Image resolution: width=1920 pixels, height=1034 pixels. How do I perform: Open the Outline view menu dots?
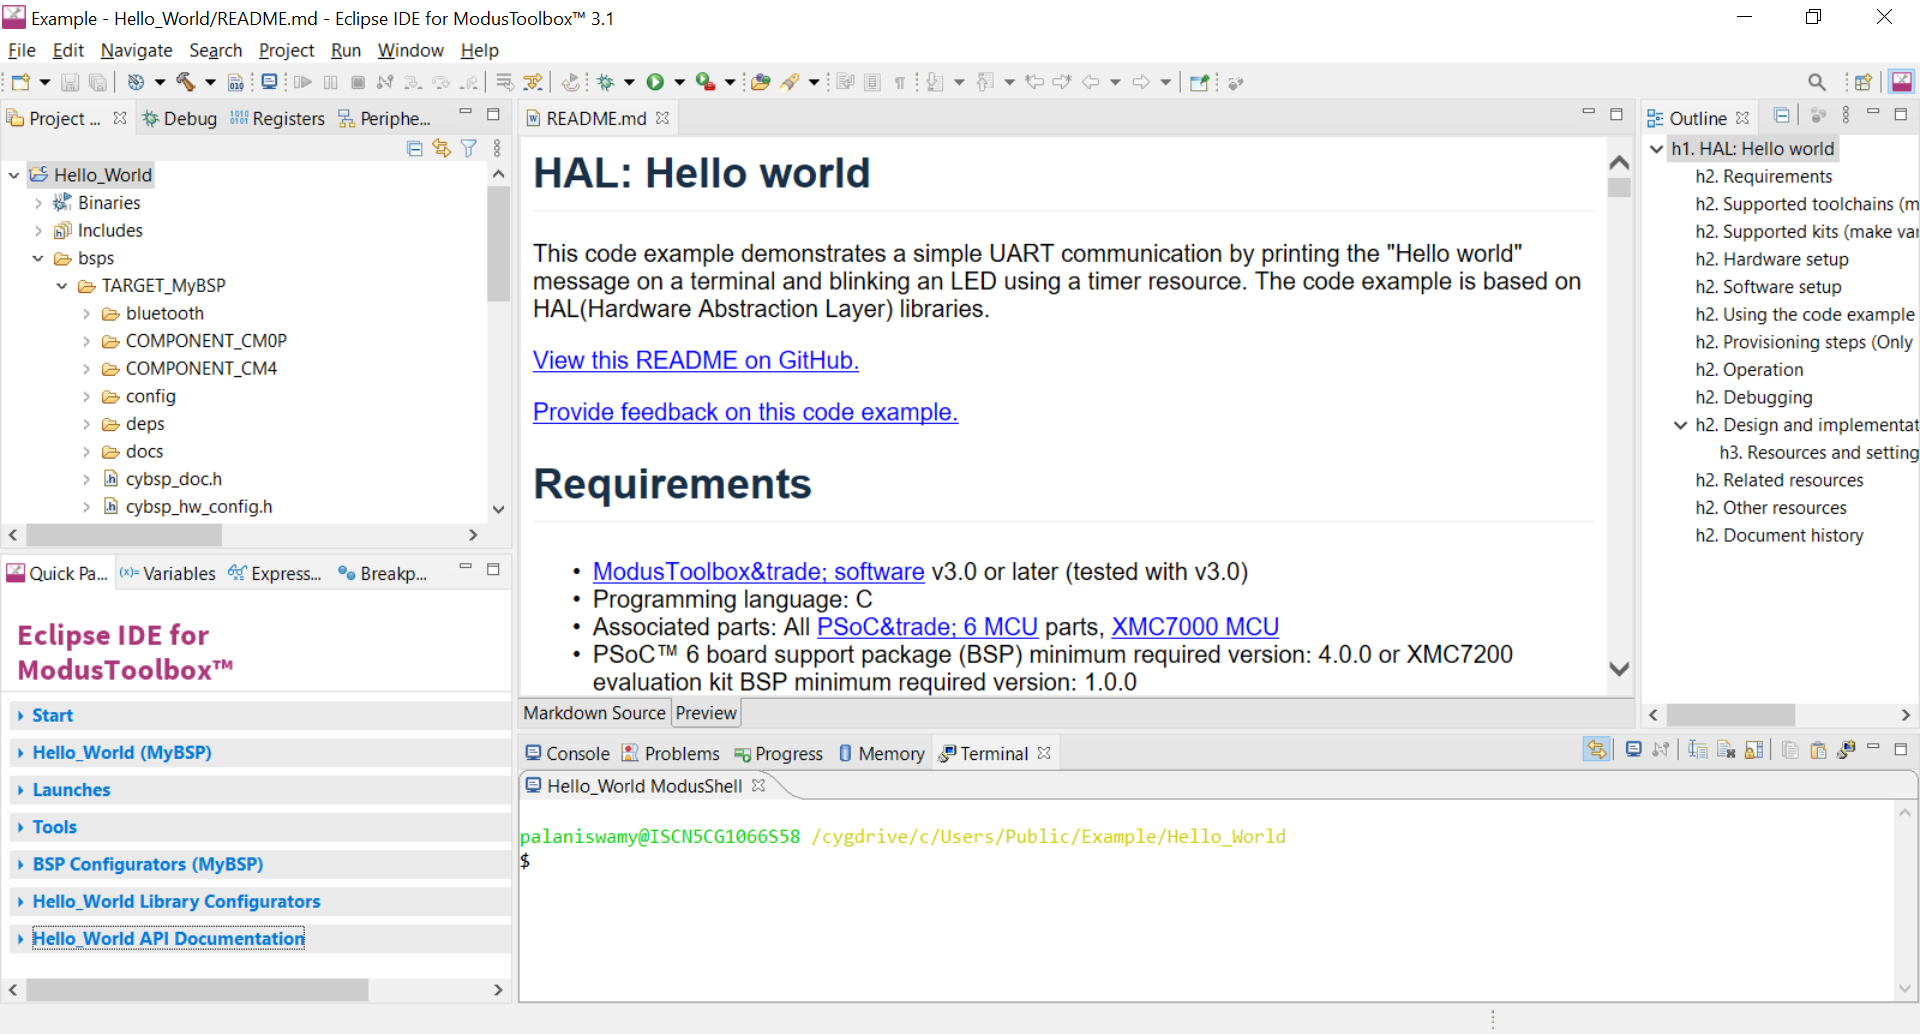pyautogui.click(x=1846, y=116)
